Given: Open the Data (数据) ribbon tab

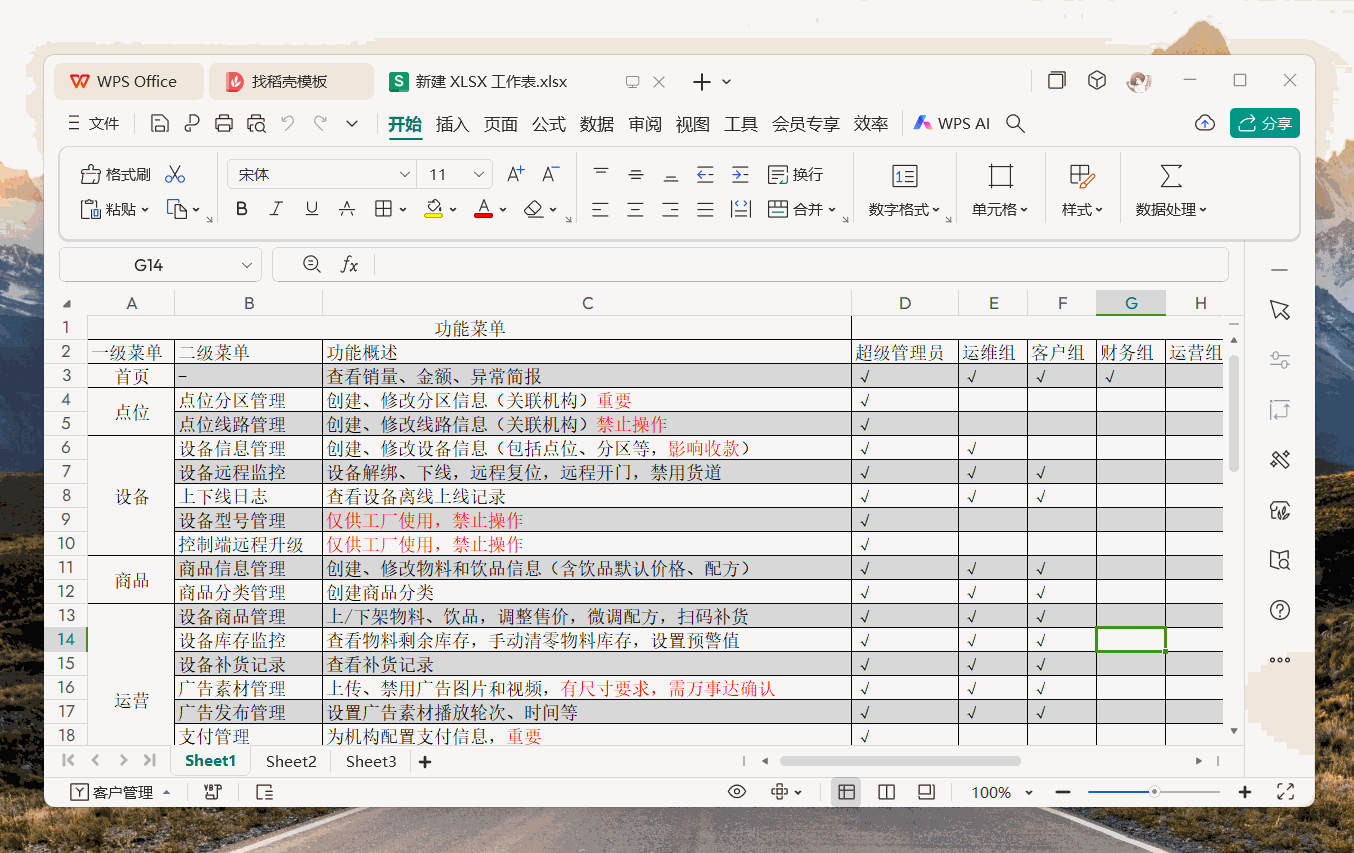Looking at the screenshot, I should pyautogui.click(x=597, y=124).
